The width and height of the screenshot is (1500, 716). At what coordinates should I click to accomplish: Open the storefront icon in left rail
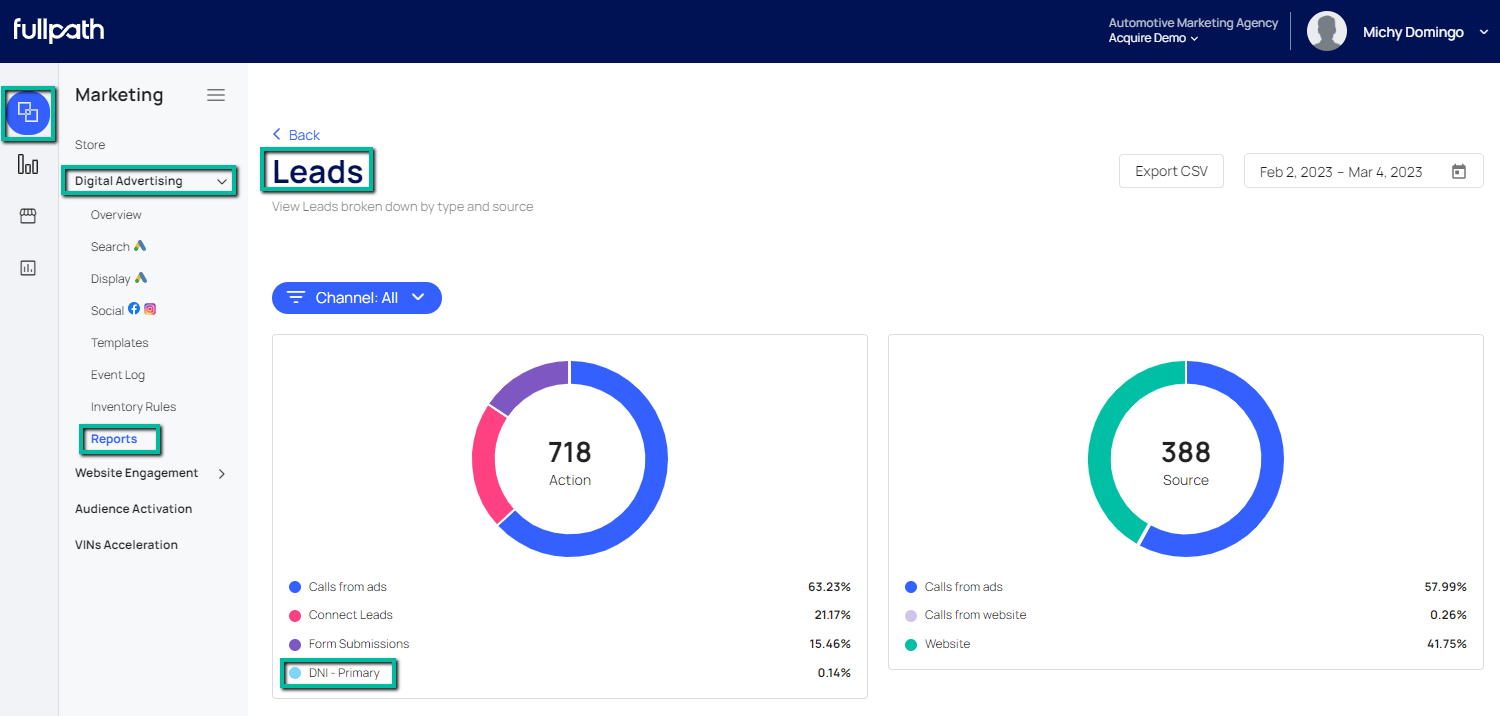(x=28, y=216)
